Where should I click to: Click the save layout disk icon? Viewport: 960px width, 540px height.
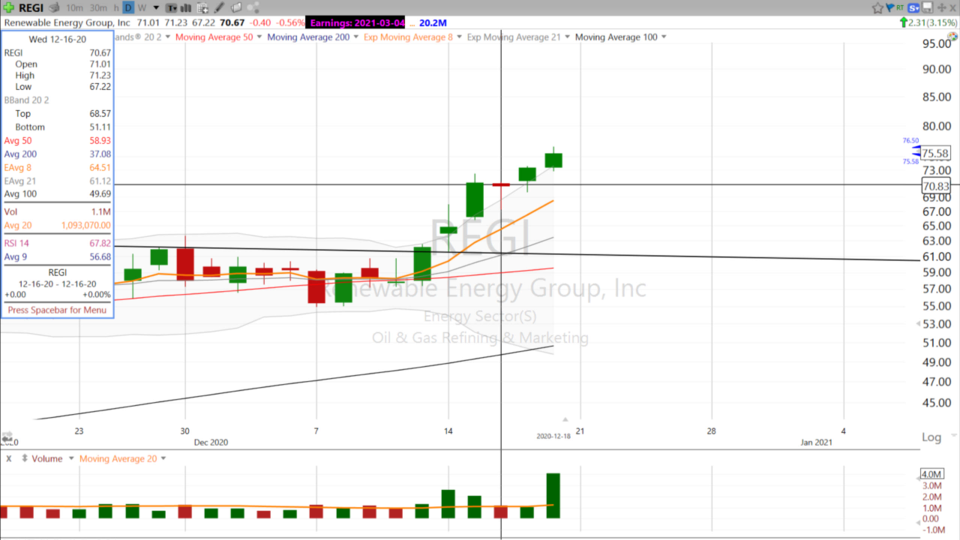pos(928,7)
